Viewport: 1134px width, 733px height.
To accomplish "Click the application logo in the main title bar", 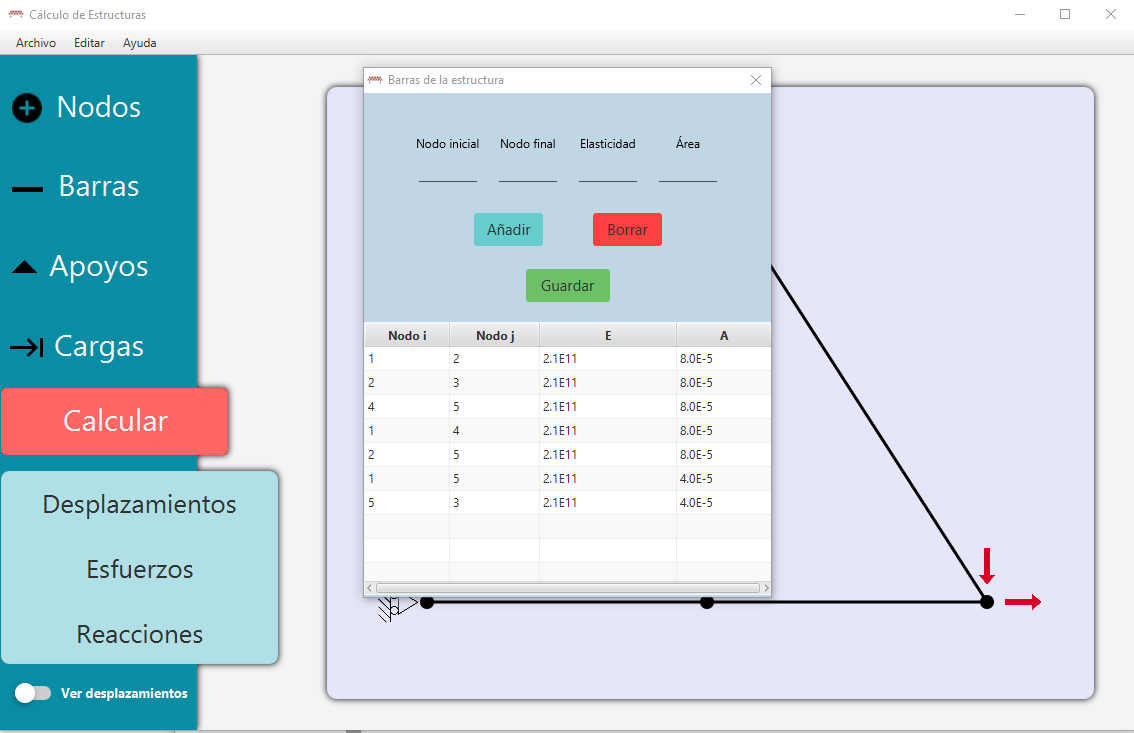I will pyautogui.click(x=14, y=14).
